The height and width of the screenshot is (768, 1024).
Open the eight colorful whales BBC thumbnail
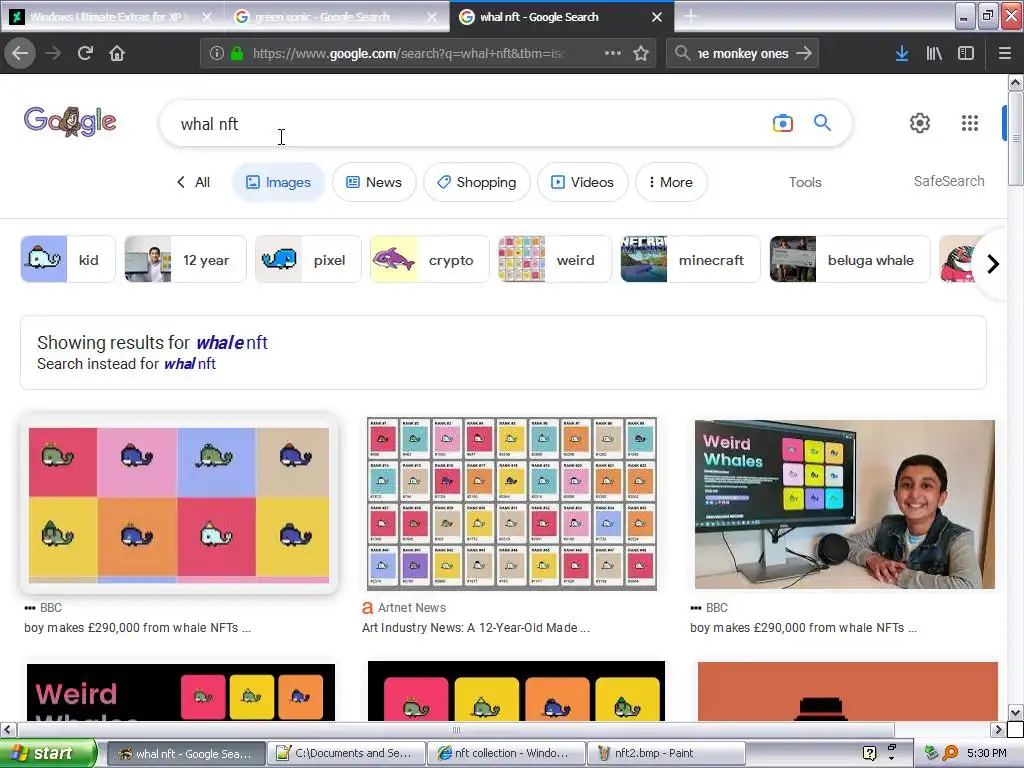pos(179,504)
